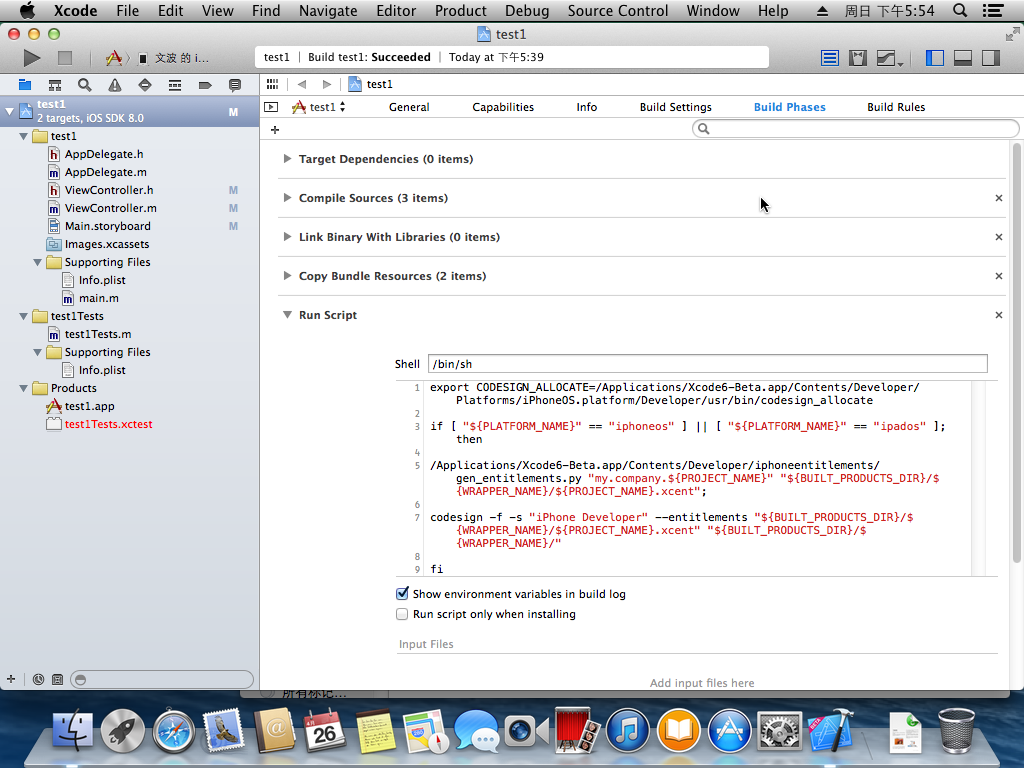The image size is (1024, 768).
Task: Open the Report navigator speech-bubble icon
Action: pyautogui.click(x=235, y=85)
